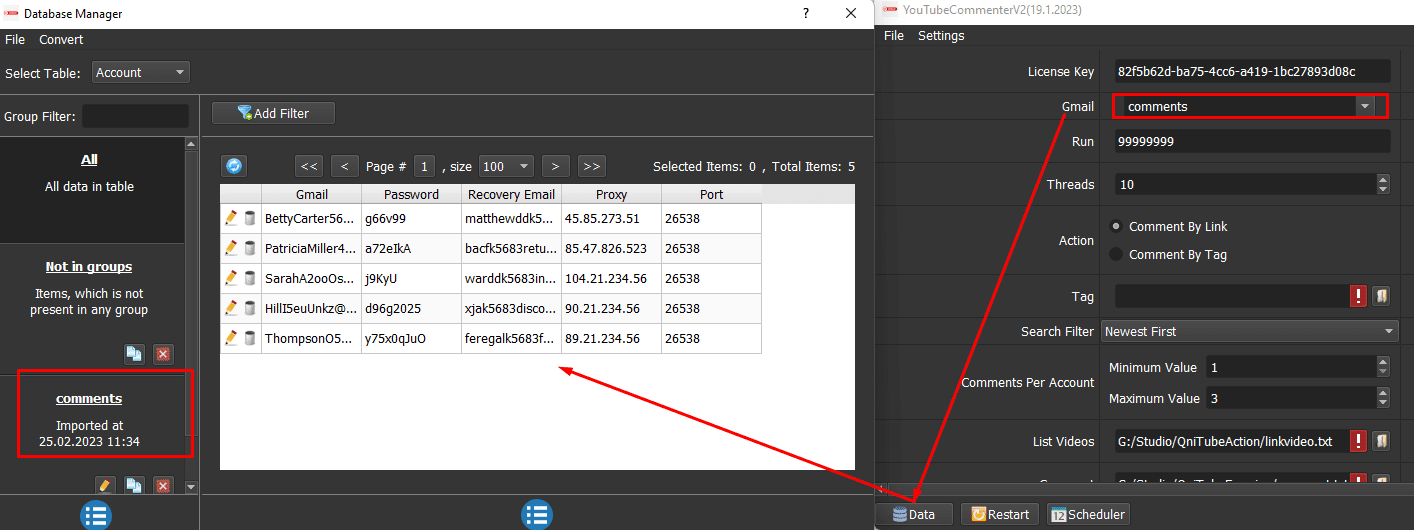Decrease Threads value with down arrow
Screen dimensions: 1414x530
(x=1383, y=189)
